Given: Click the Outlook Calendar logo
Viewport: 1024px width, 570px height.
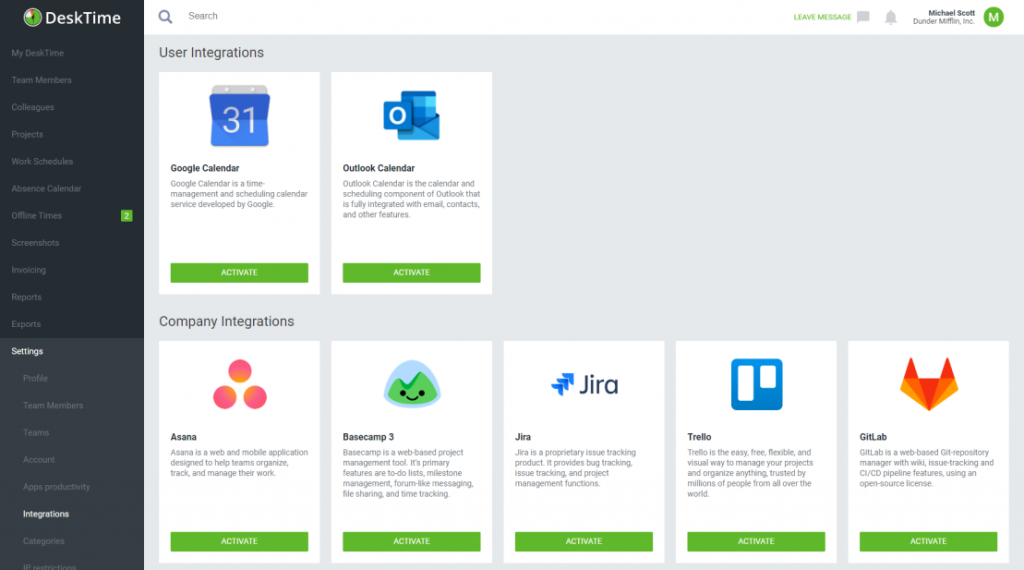Looking at the screenshot, I should 411,116.
